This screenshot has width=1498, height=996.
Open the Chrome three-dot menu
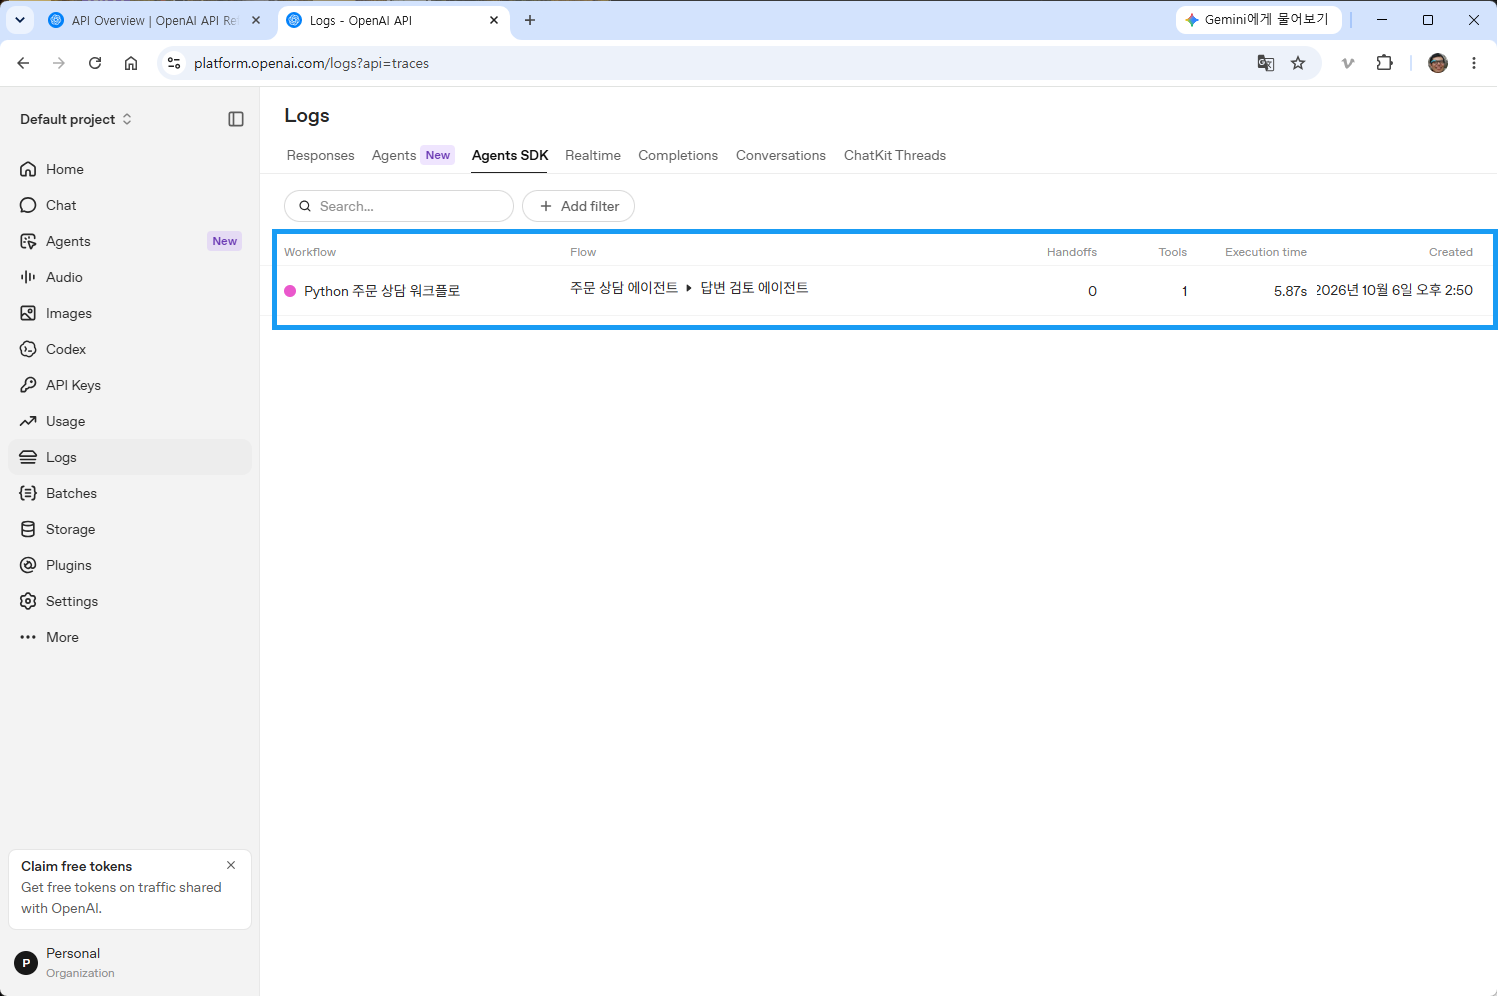click(1474, 63)
